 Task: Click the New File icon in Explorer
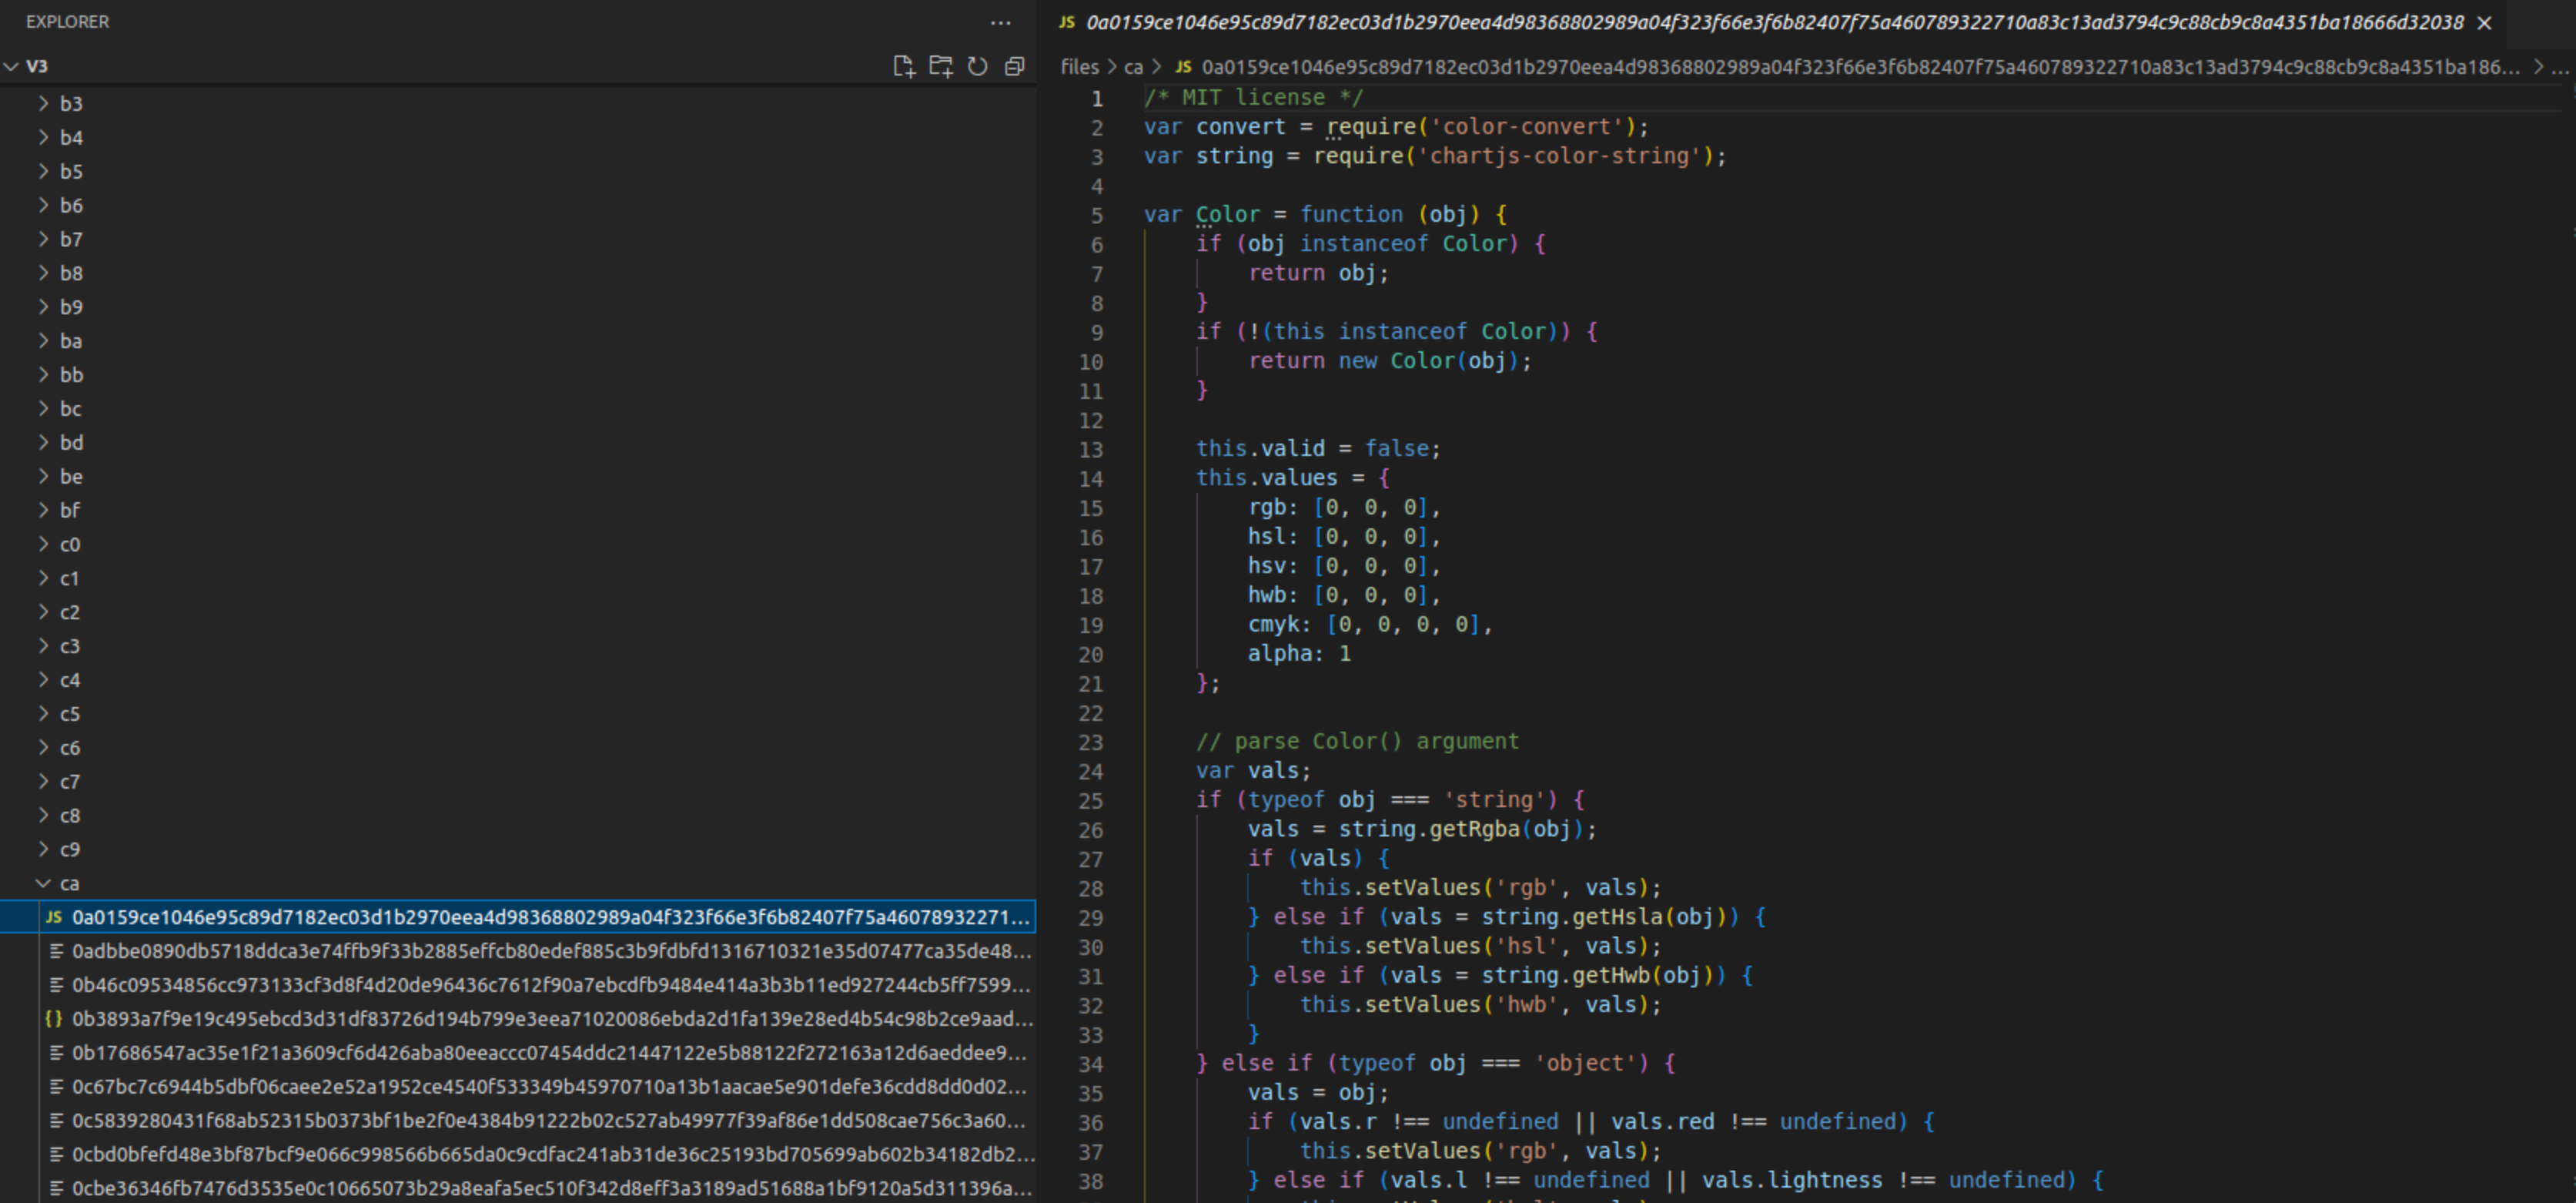(903, 66)
